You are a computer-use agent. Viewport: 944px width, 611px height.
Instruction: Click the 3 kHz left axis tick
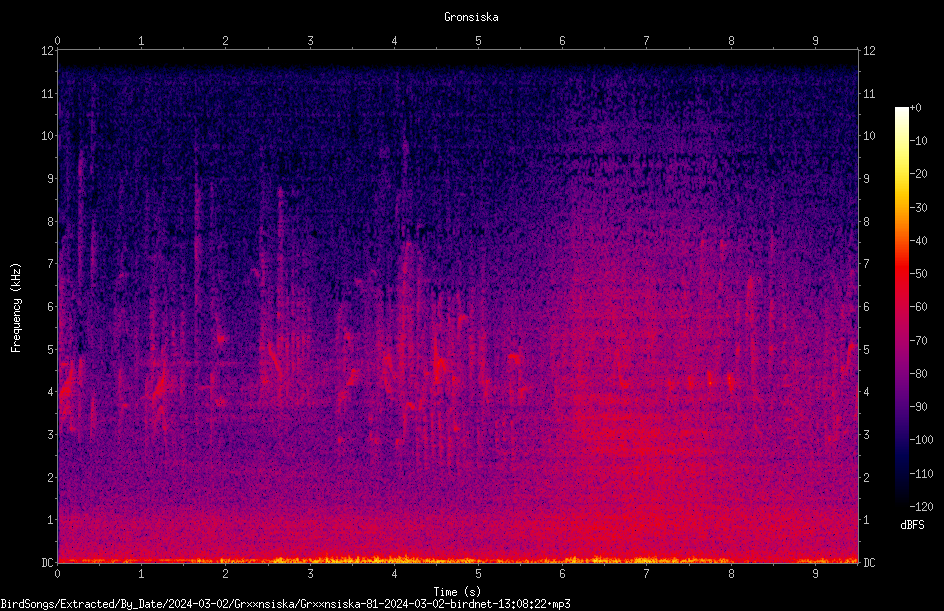51,434
